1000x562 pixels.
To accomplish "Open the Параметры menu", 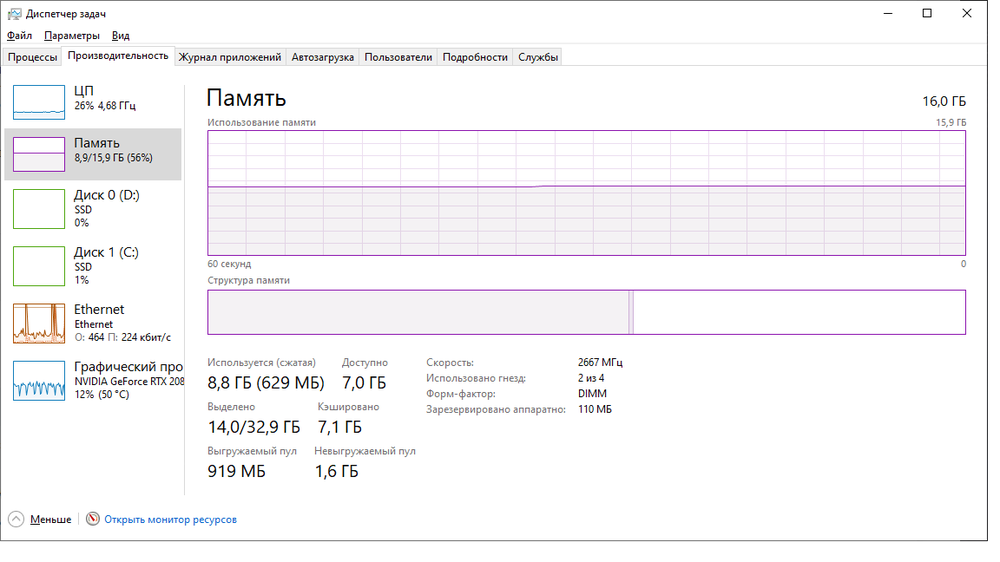I will (71, 35).
